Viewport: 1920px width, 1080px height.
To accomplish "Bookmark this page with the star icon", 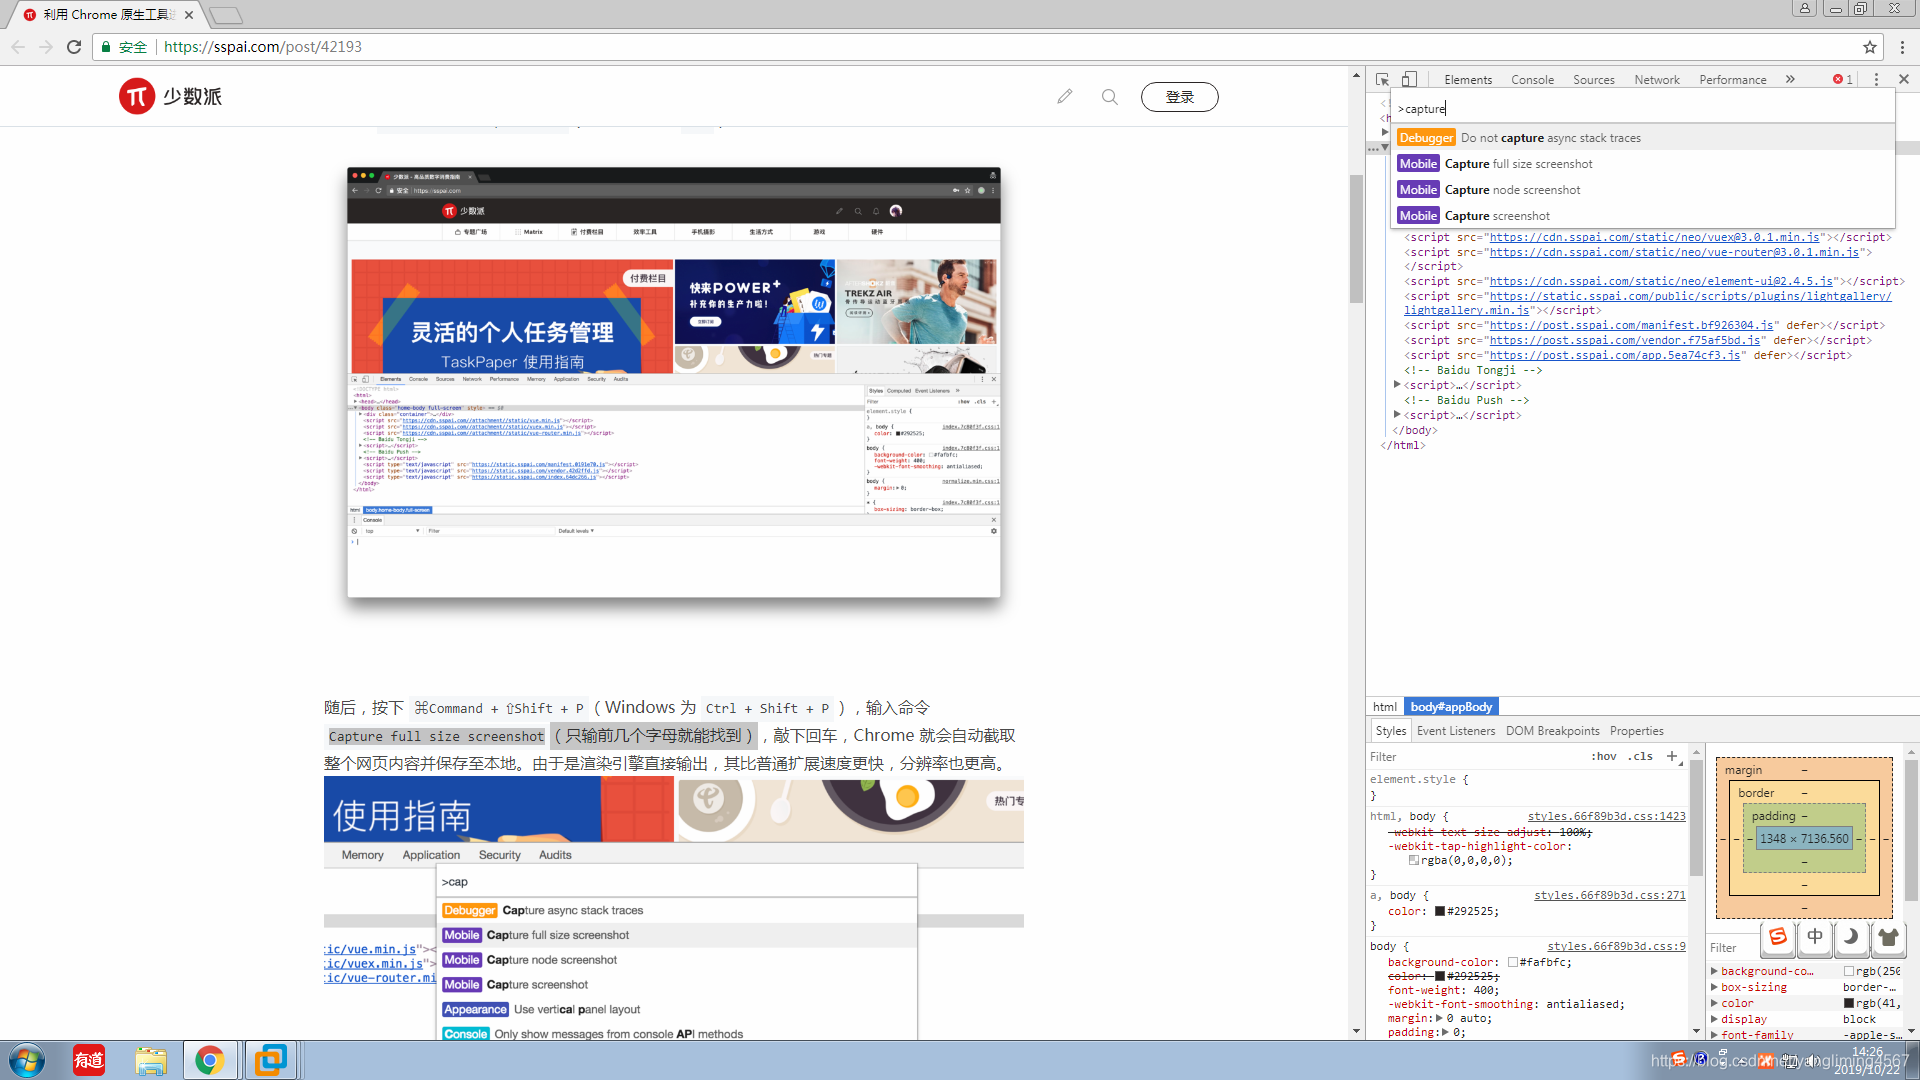I will (1869, 47).
